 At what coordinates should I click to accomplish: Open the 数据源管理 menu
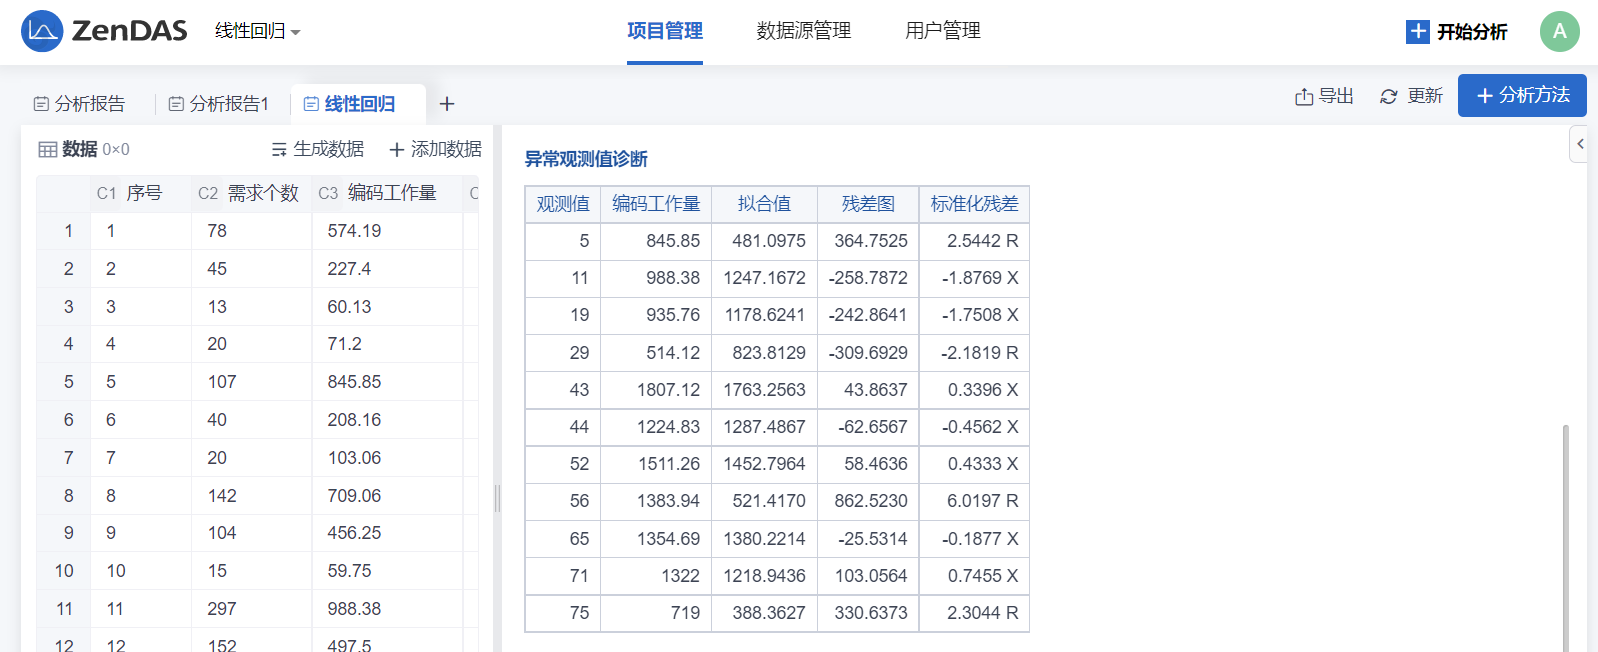(803, 31)
